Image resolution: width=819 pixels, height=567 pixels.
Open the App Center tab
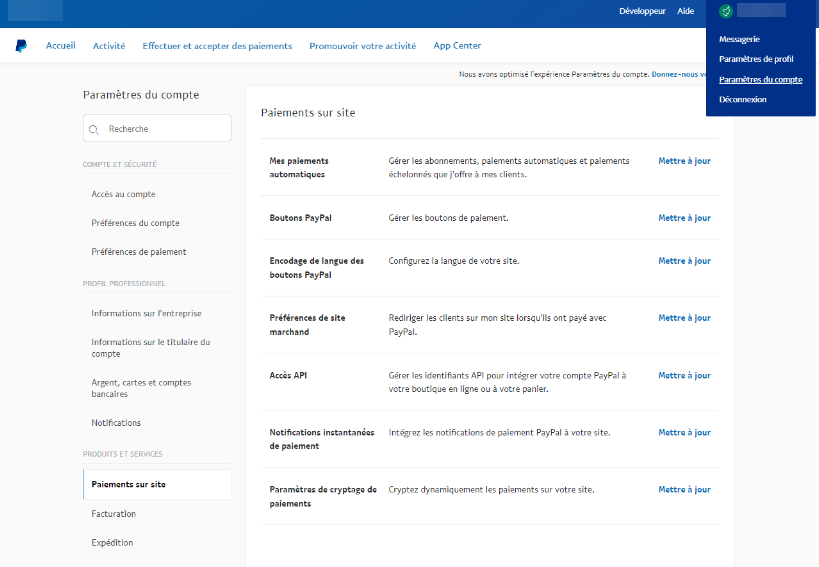[x=457, y=46]
